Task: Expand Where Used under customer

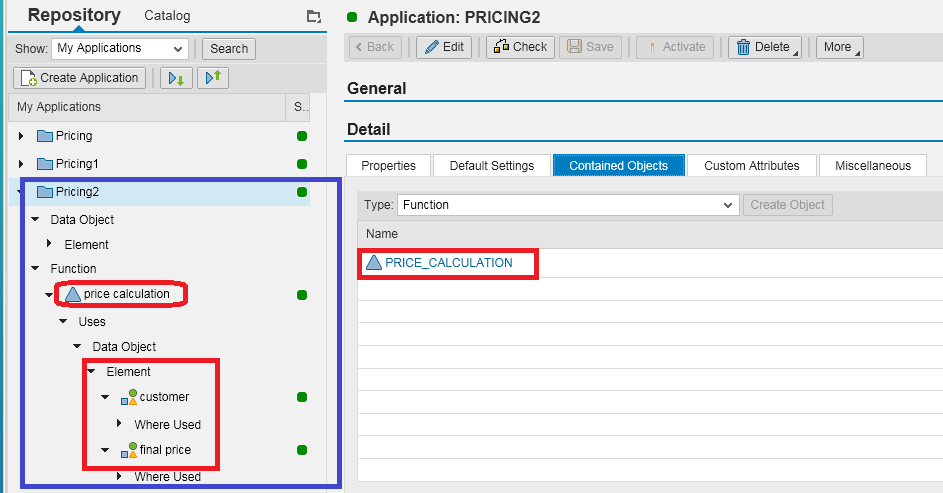Action: click(119, 423)
